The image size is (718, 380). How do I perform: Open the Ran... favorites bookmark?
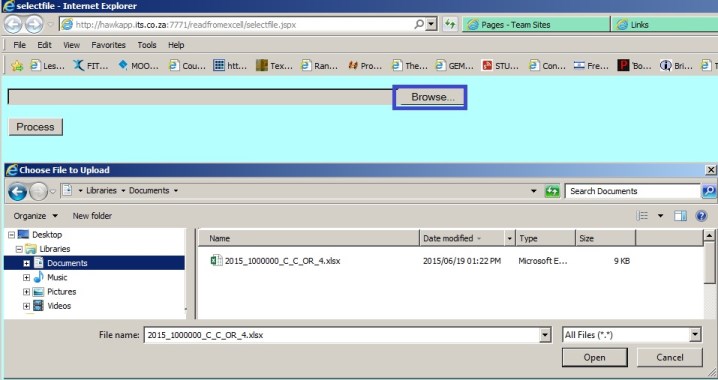coord(319,66)
